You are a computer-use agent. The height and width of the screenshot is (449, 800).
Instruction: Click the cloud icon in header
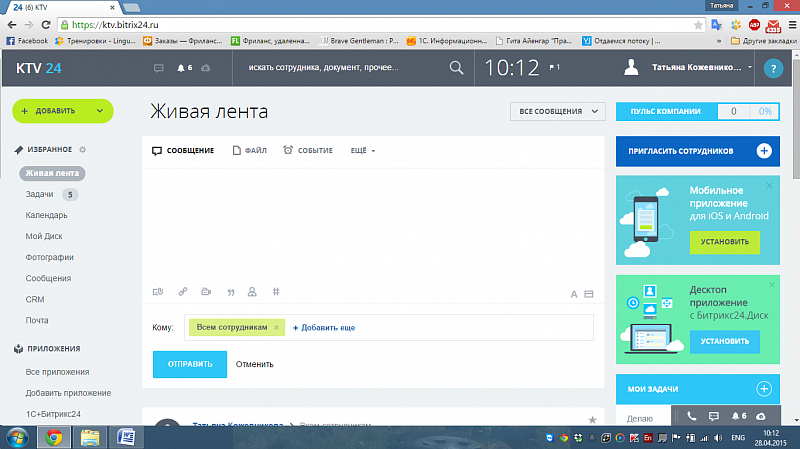[206, 68]
